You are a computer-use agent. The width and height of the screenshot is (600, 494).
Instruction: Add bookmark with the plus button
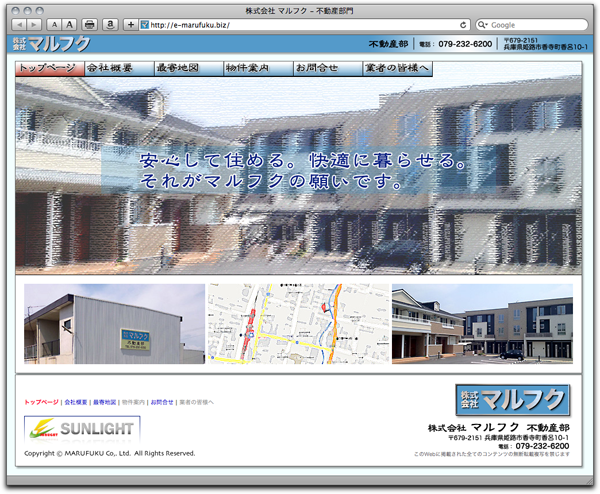pyautogui.click(x=131, y=25)
